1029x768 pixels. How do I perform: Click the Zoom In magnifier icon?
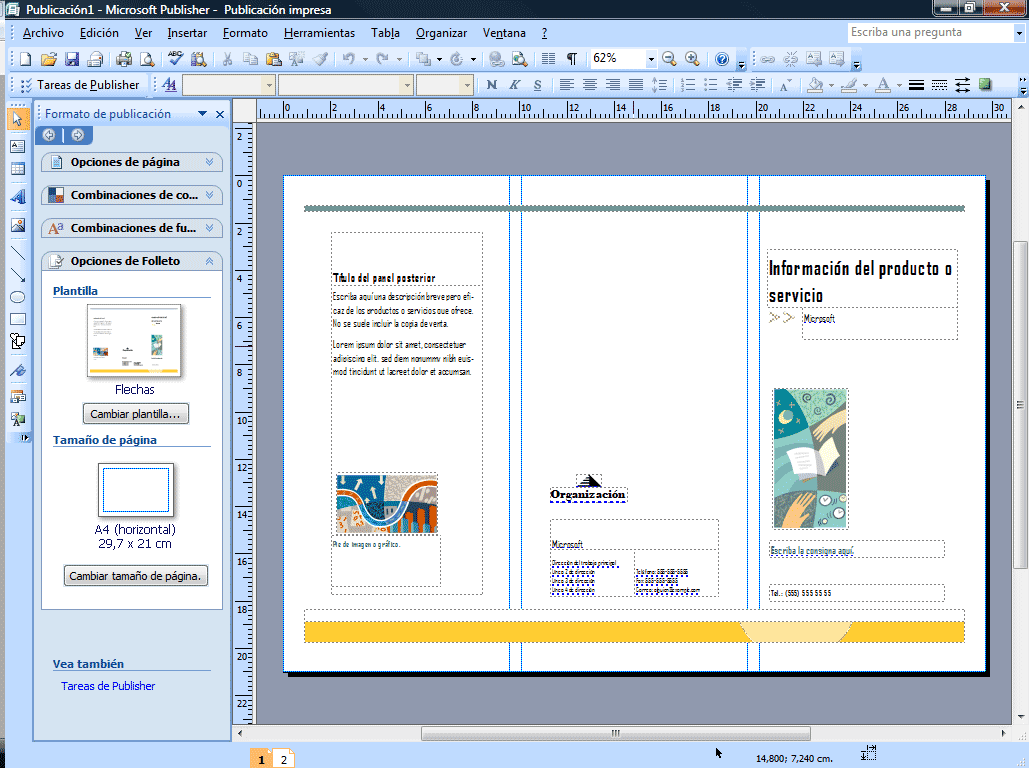pos(692,58)
